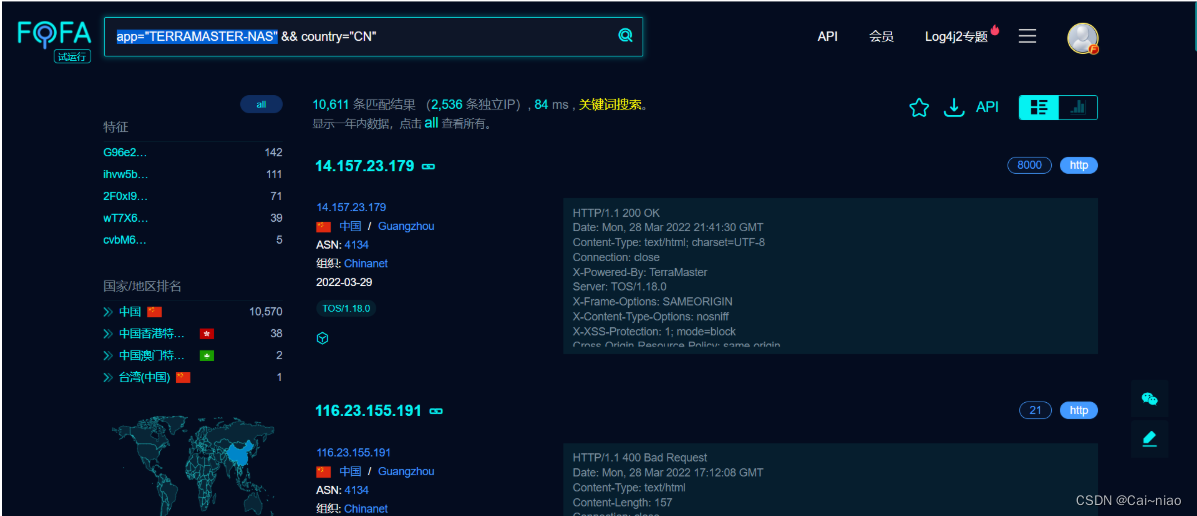This screenshot has width=1197, height=516.
Task: Click the star favorite icon
Action: click(x=919, y=108)
